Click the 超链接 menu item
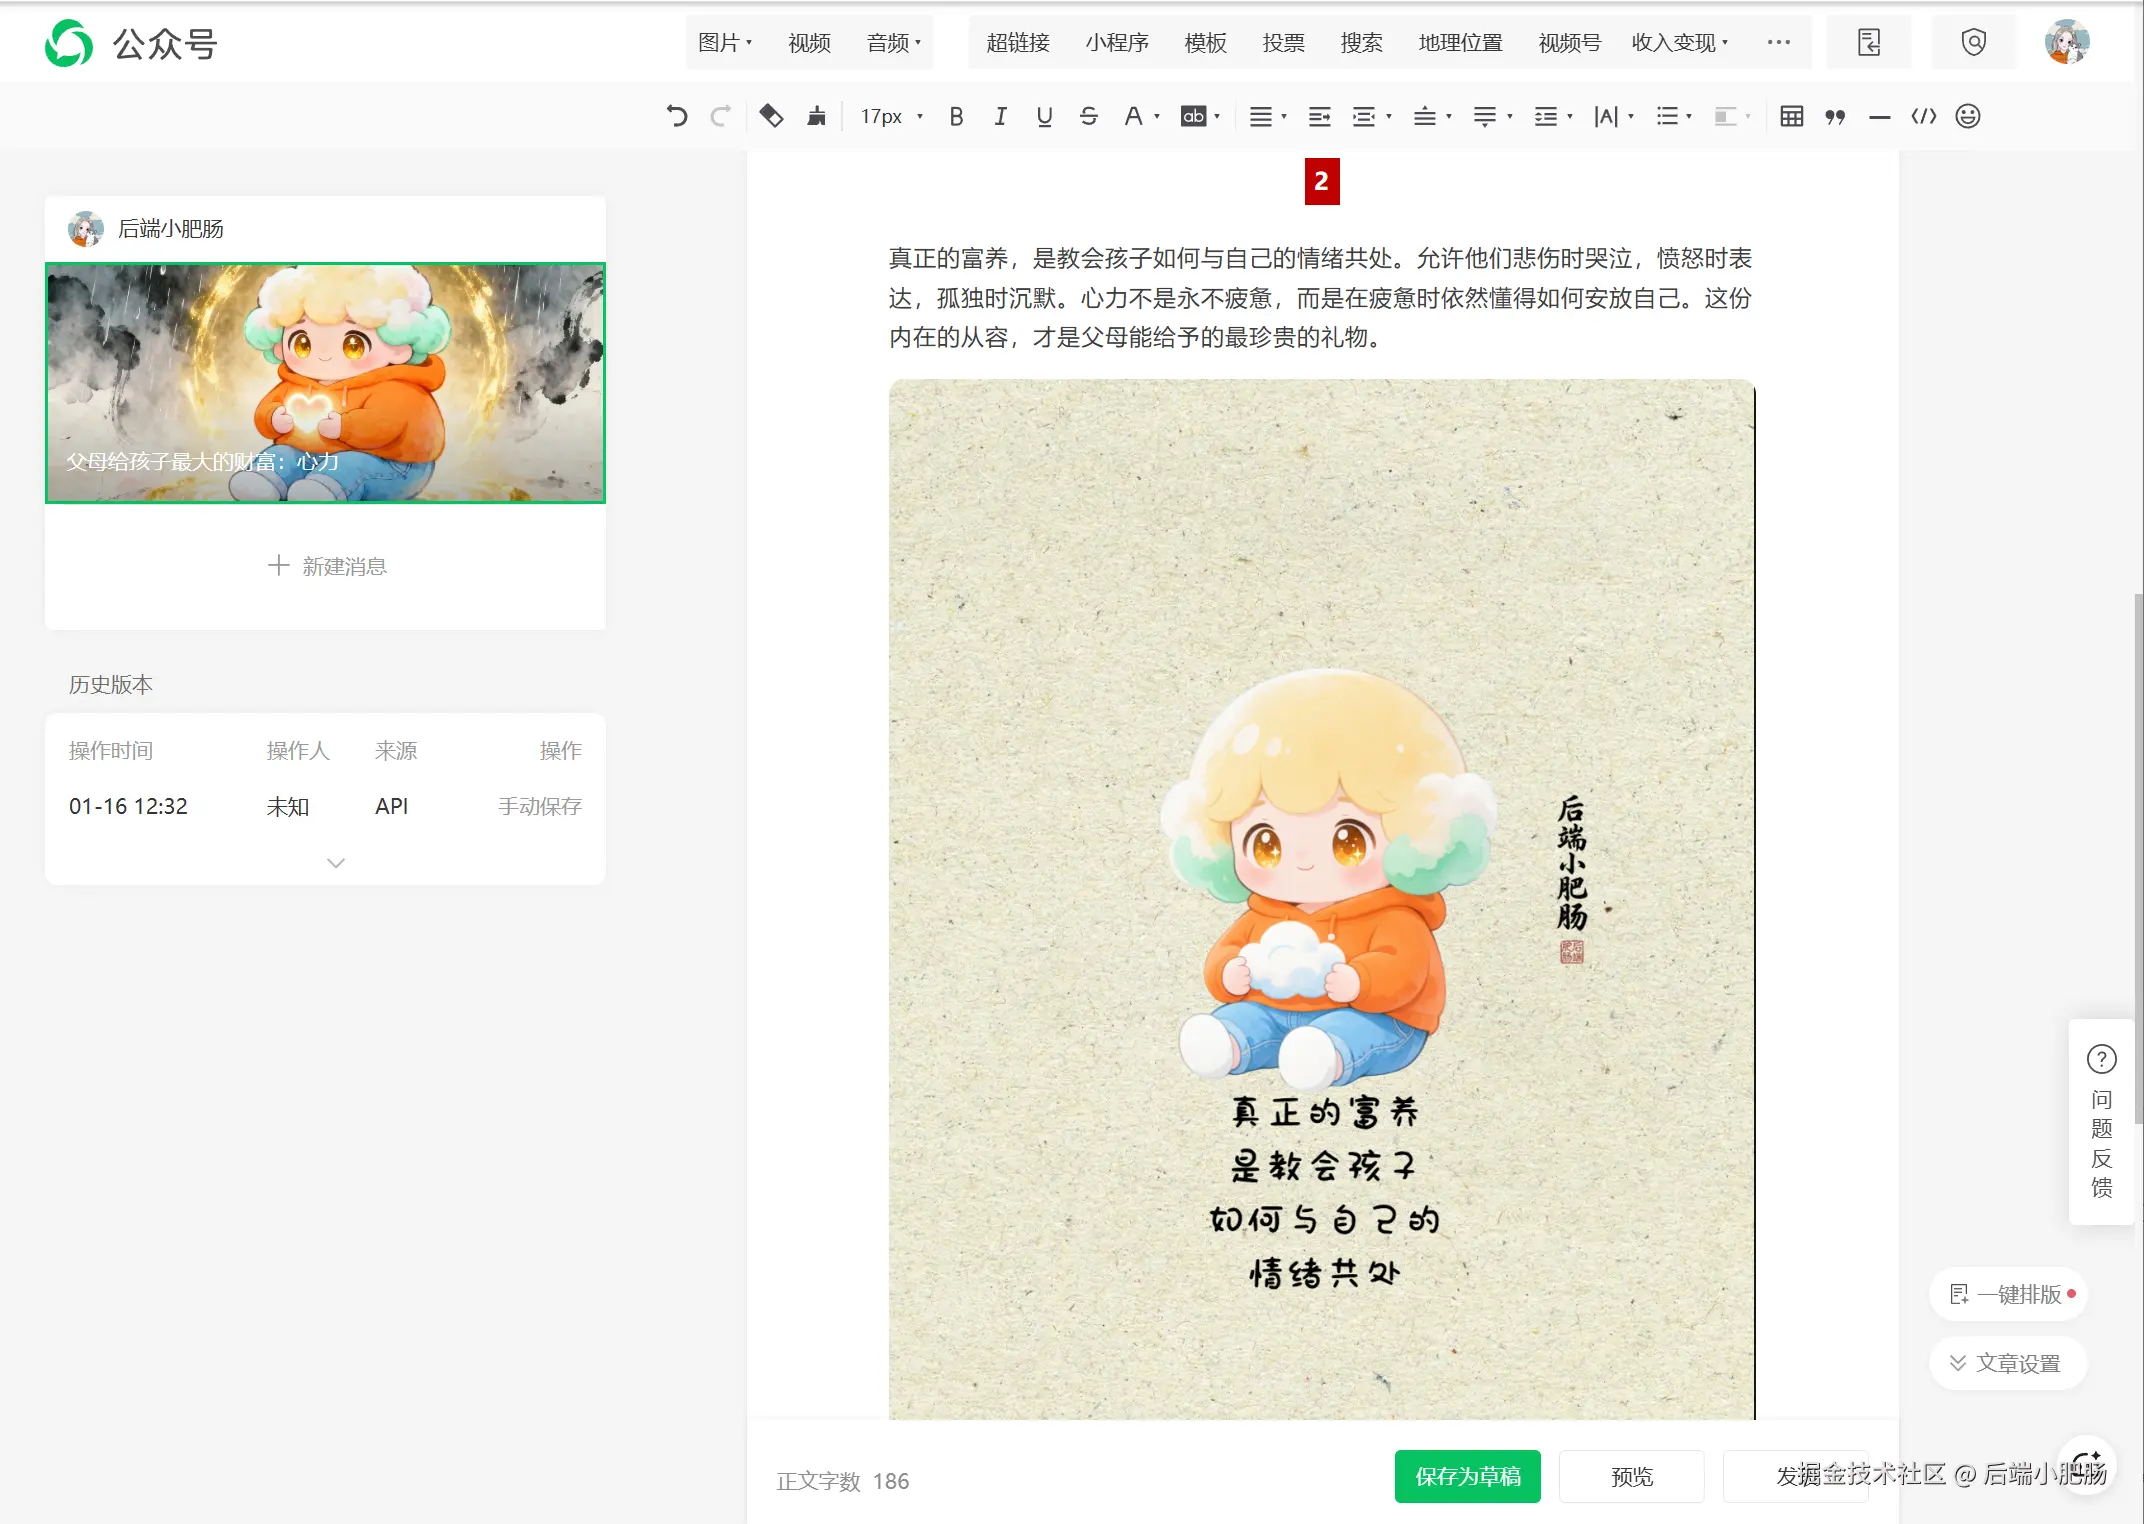The image size is (2144, 1524). pos(1017,42)
